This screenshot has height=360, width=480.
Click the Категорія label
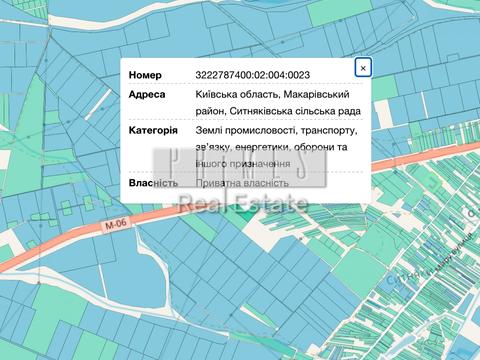(x=153, y=130)
